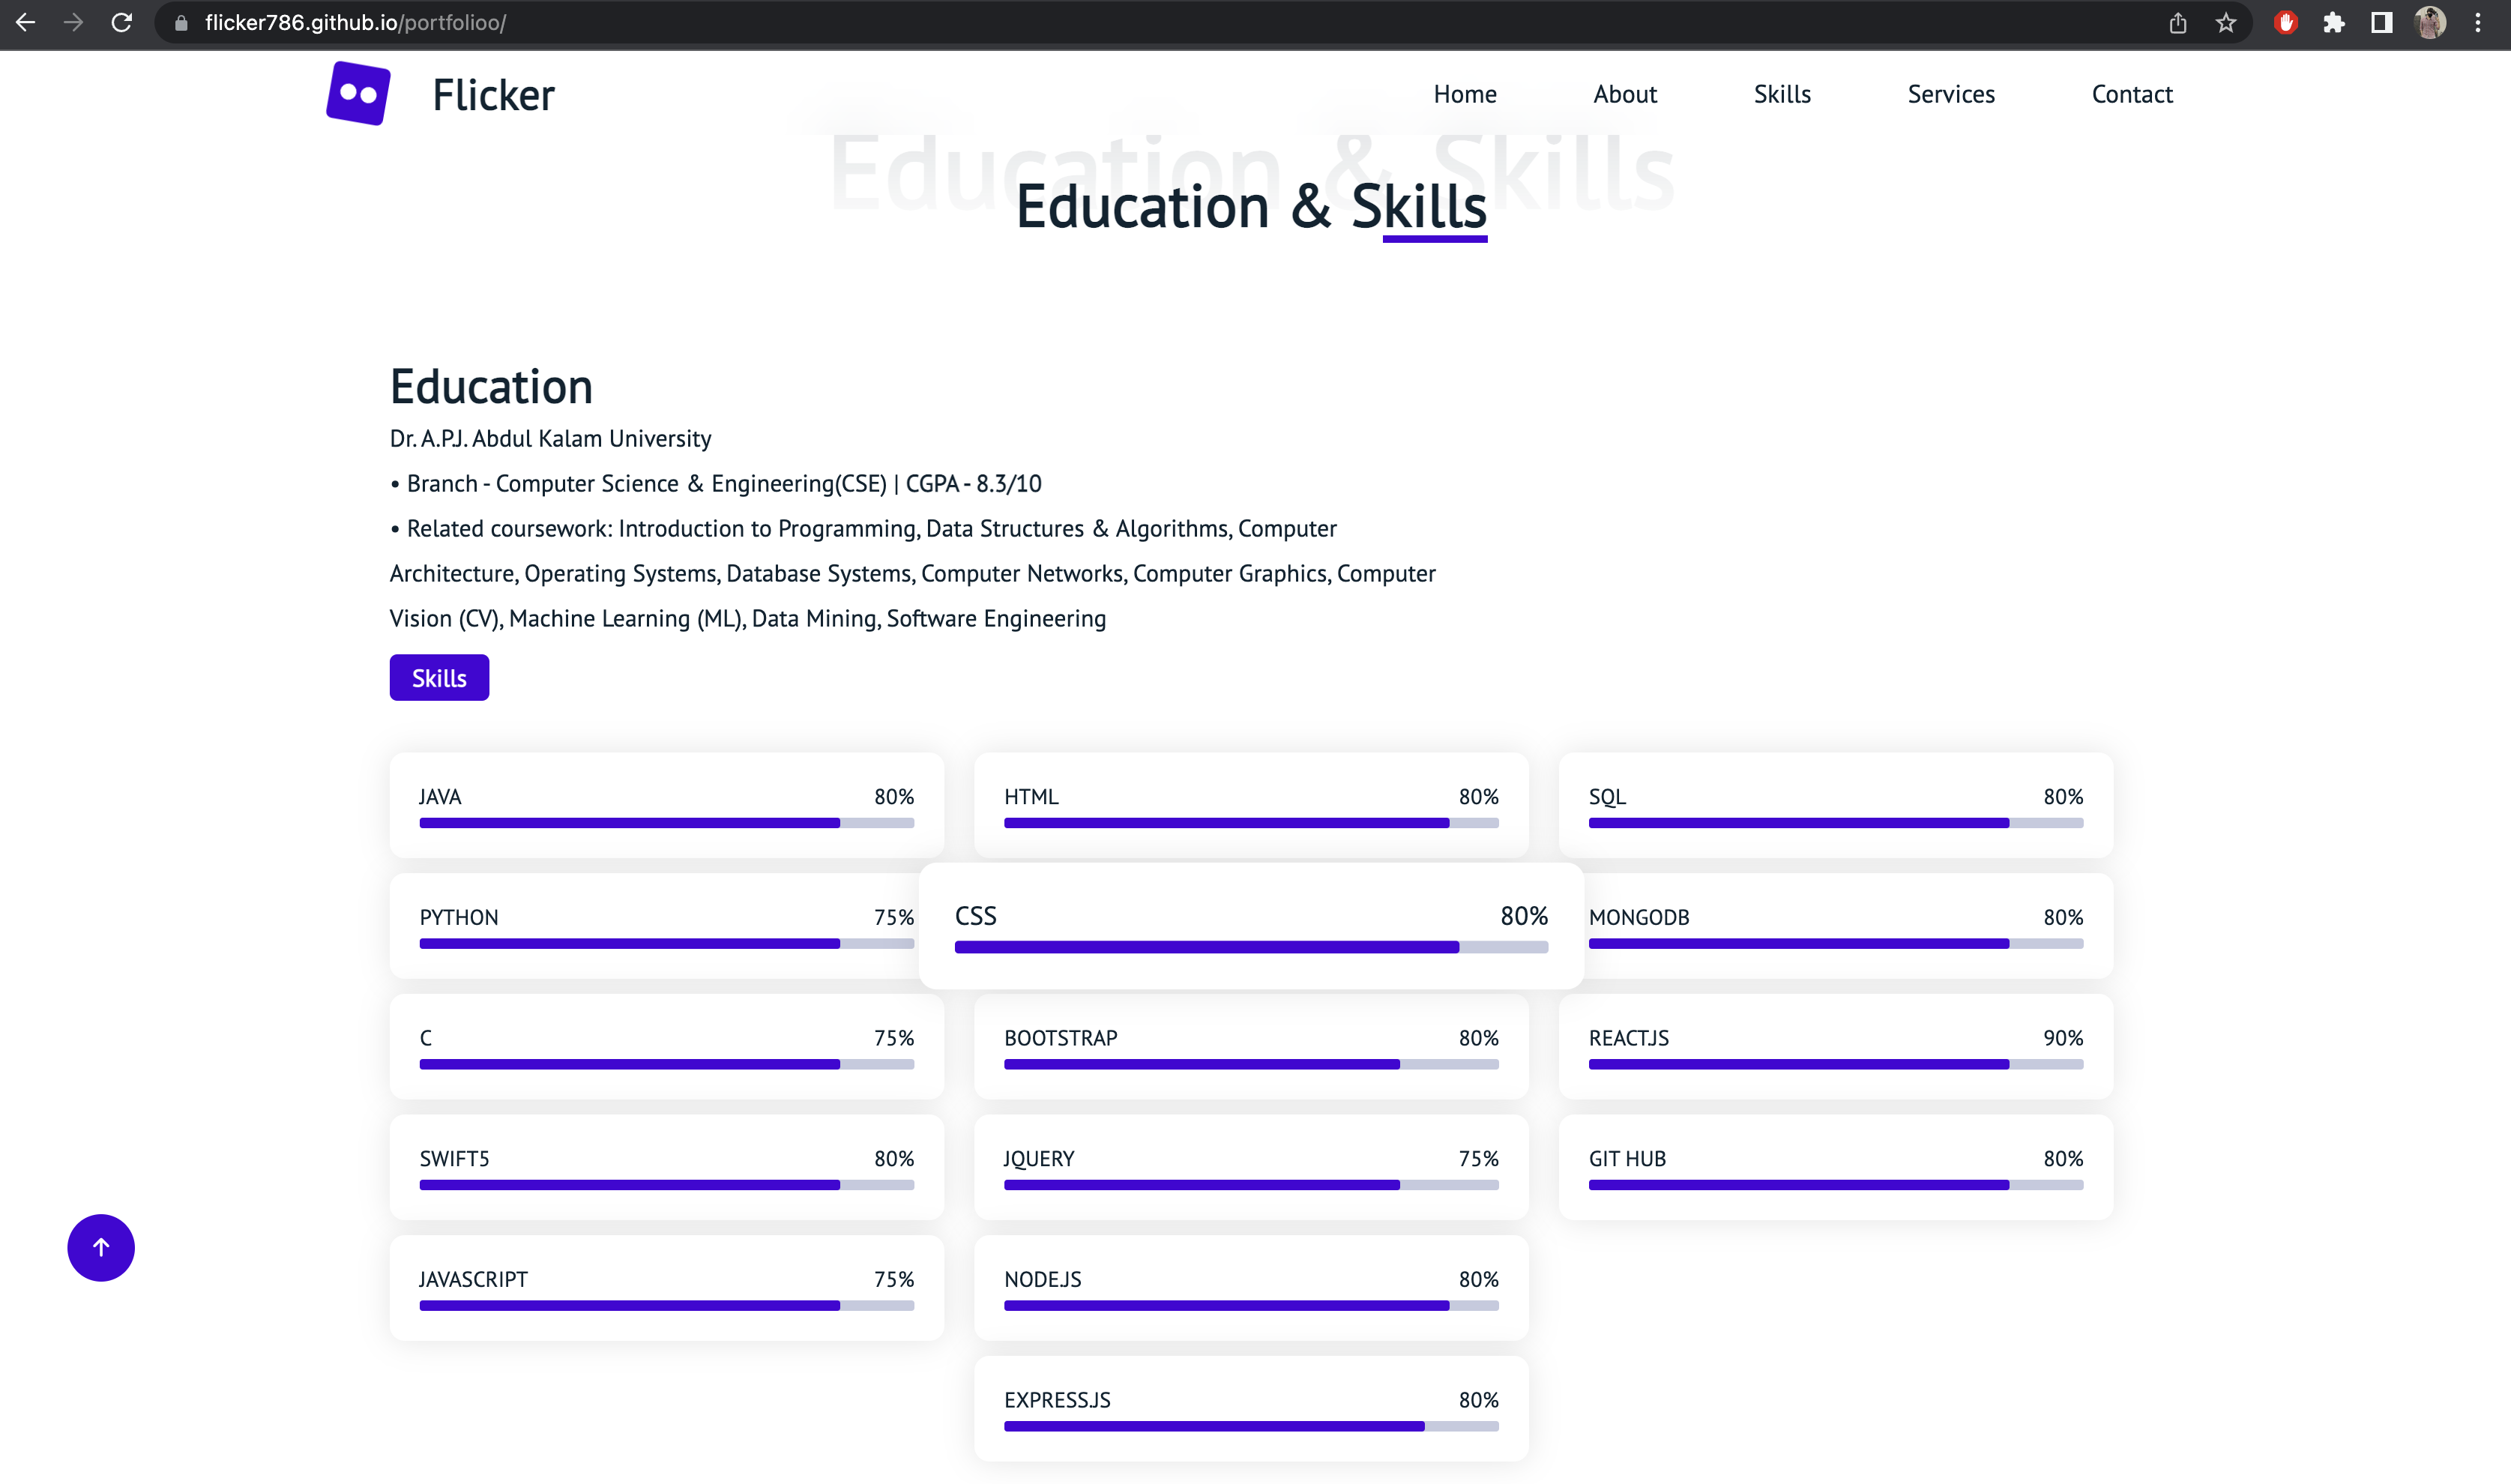
Task: Click the ad blocker extension icon
Action: coord(2286,22)
